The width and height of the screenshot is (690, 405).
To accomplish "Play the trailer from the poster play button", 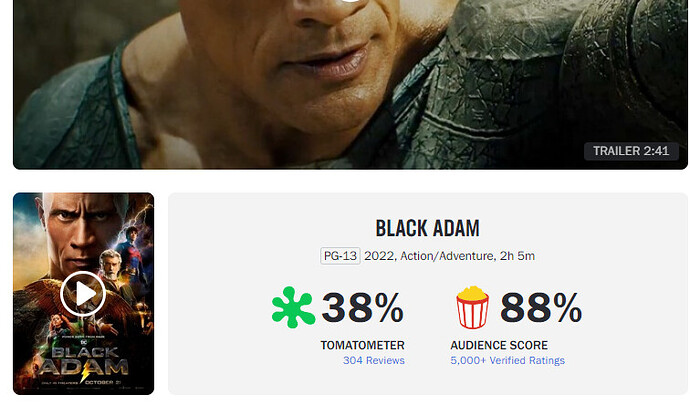I will point(83,294).
